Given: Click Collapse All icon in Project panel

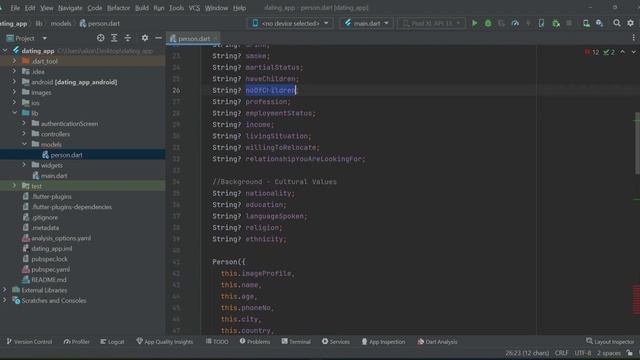Looking at the screenshot, I should [128, 38].
